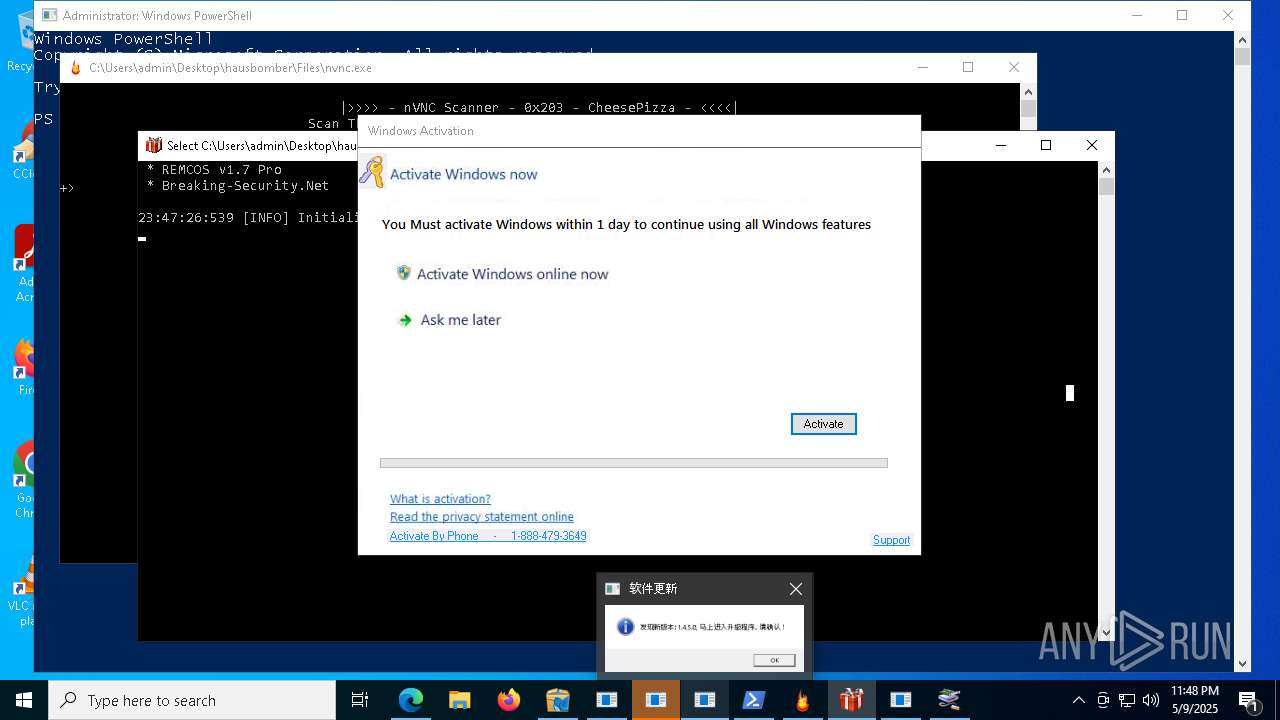The height and width of the screenshot is (720, 1280).
Task: Open the Windows Start menu
Action: click(24, 700)
